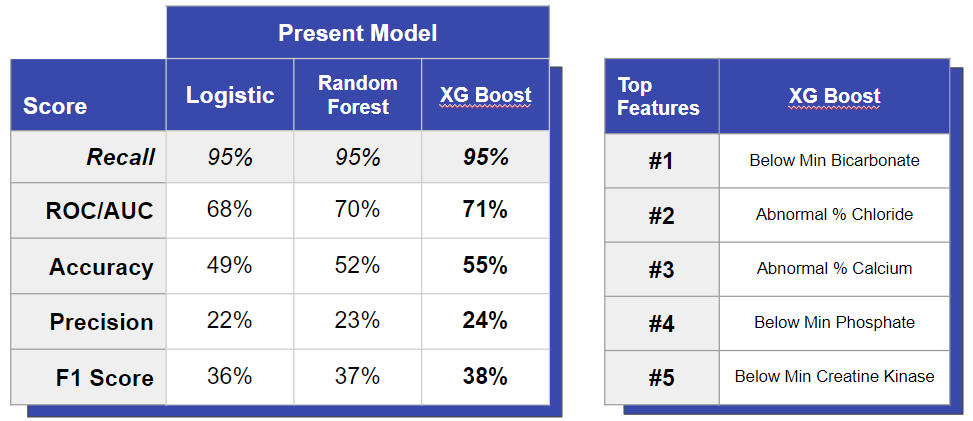Click the Below Min Phosphate cell
This screenshot has width=973, height=421.
pos(834,322)
